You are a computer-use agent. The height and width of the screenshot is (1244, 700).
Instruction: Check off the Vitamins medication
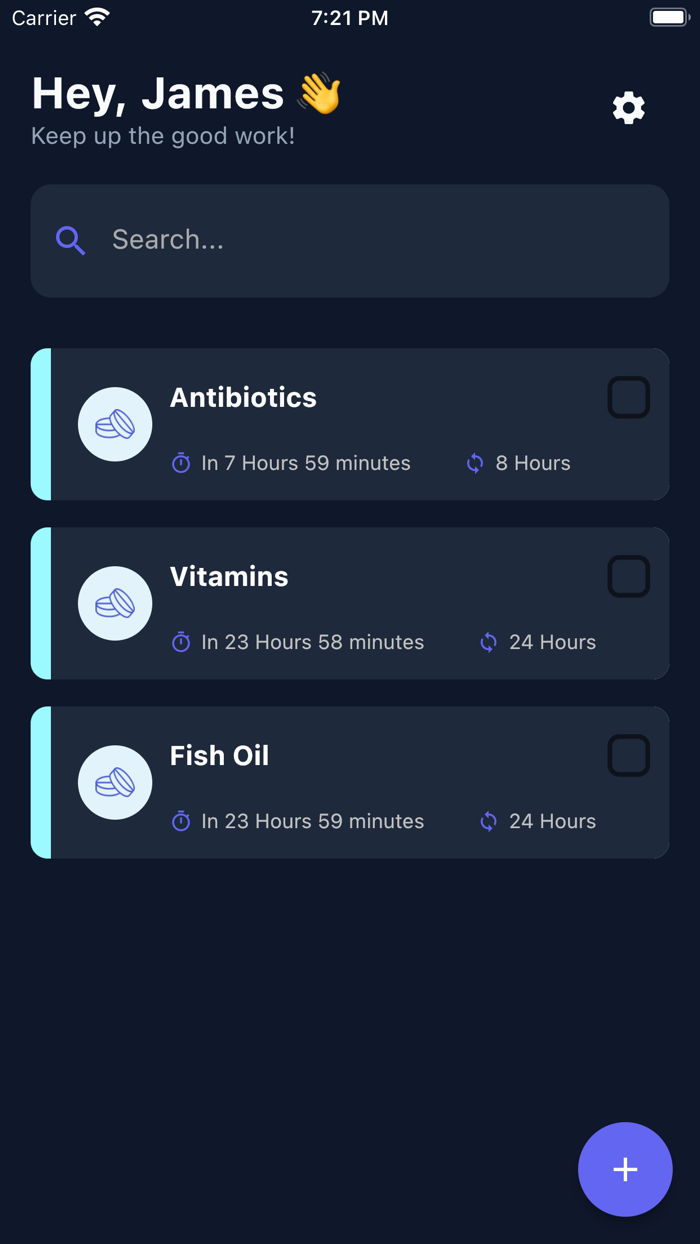tap(629, 576)
